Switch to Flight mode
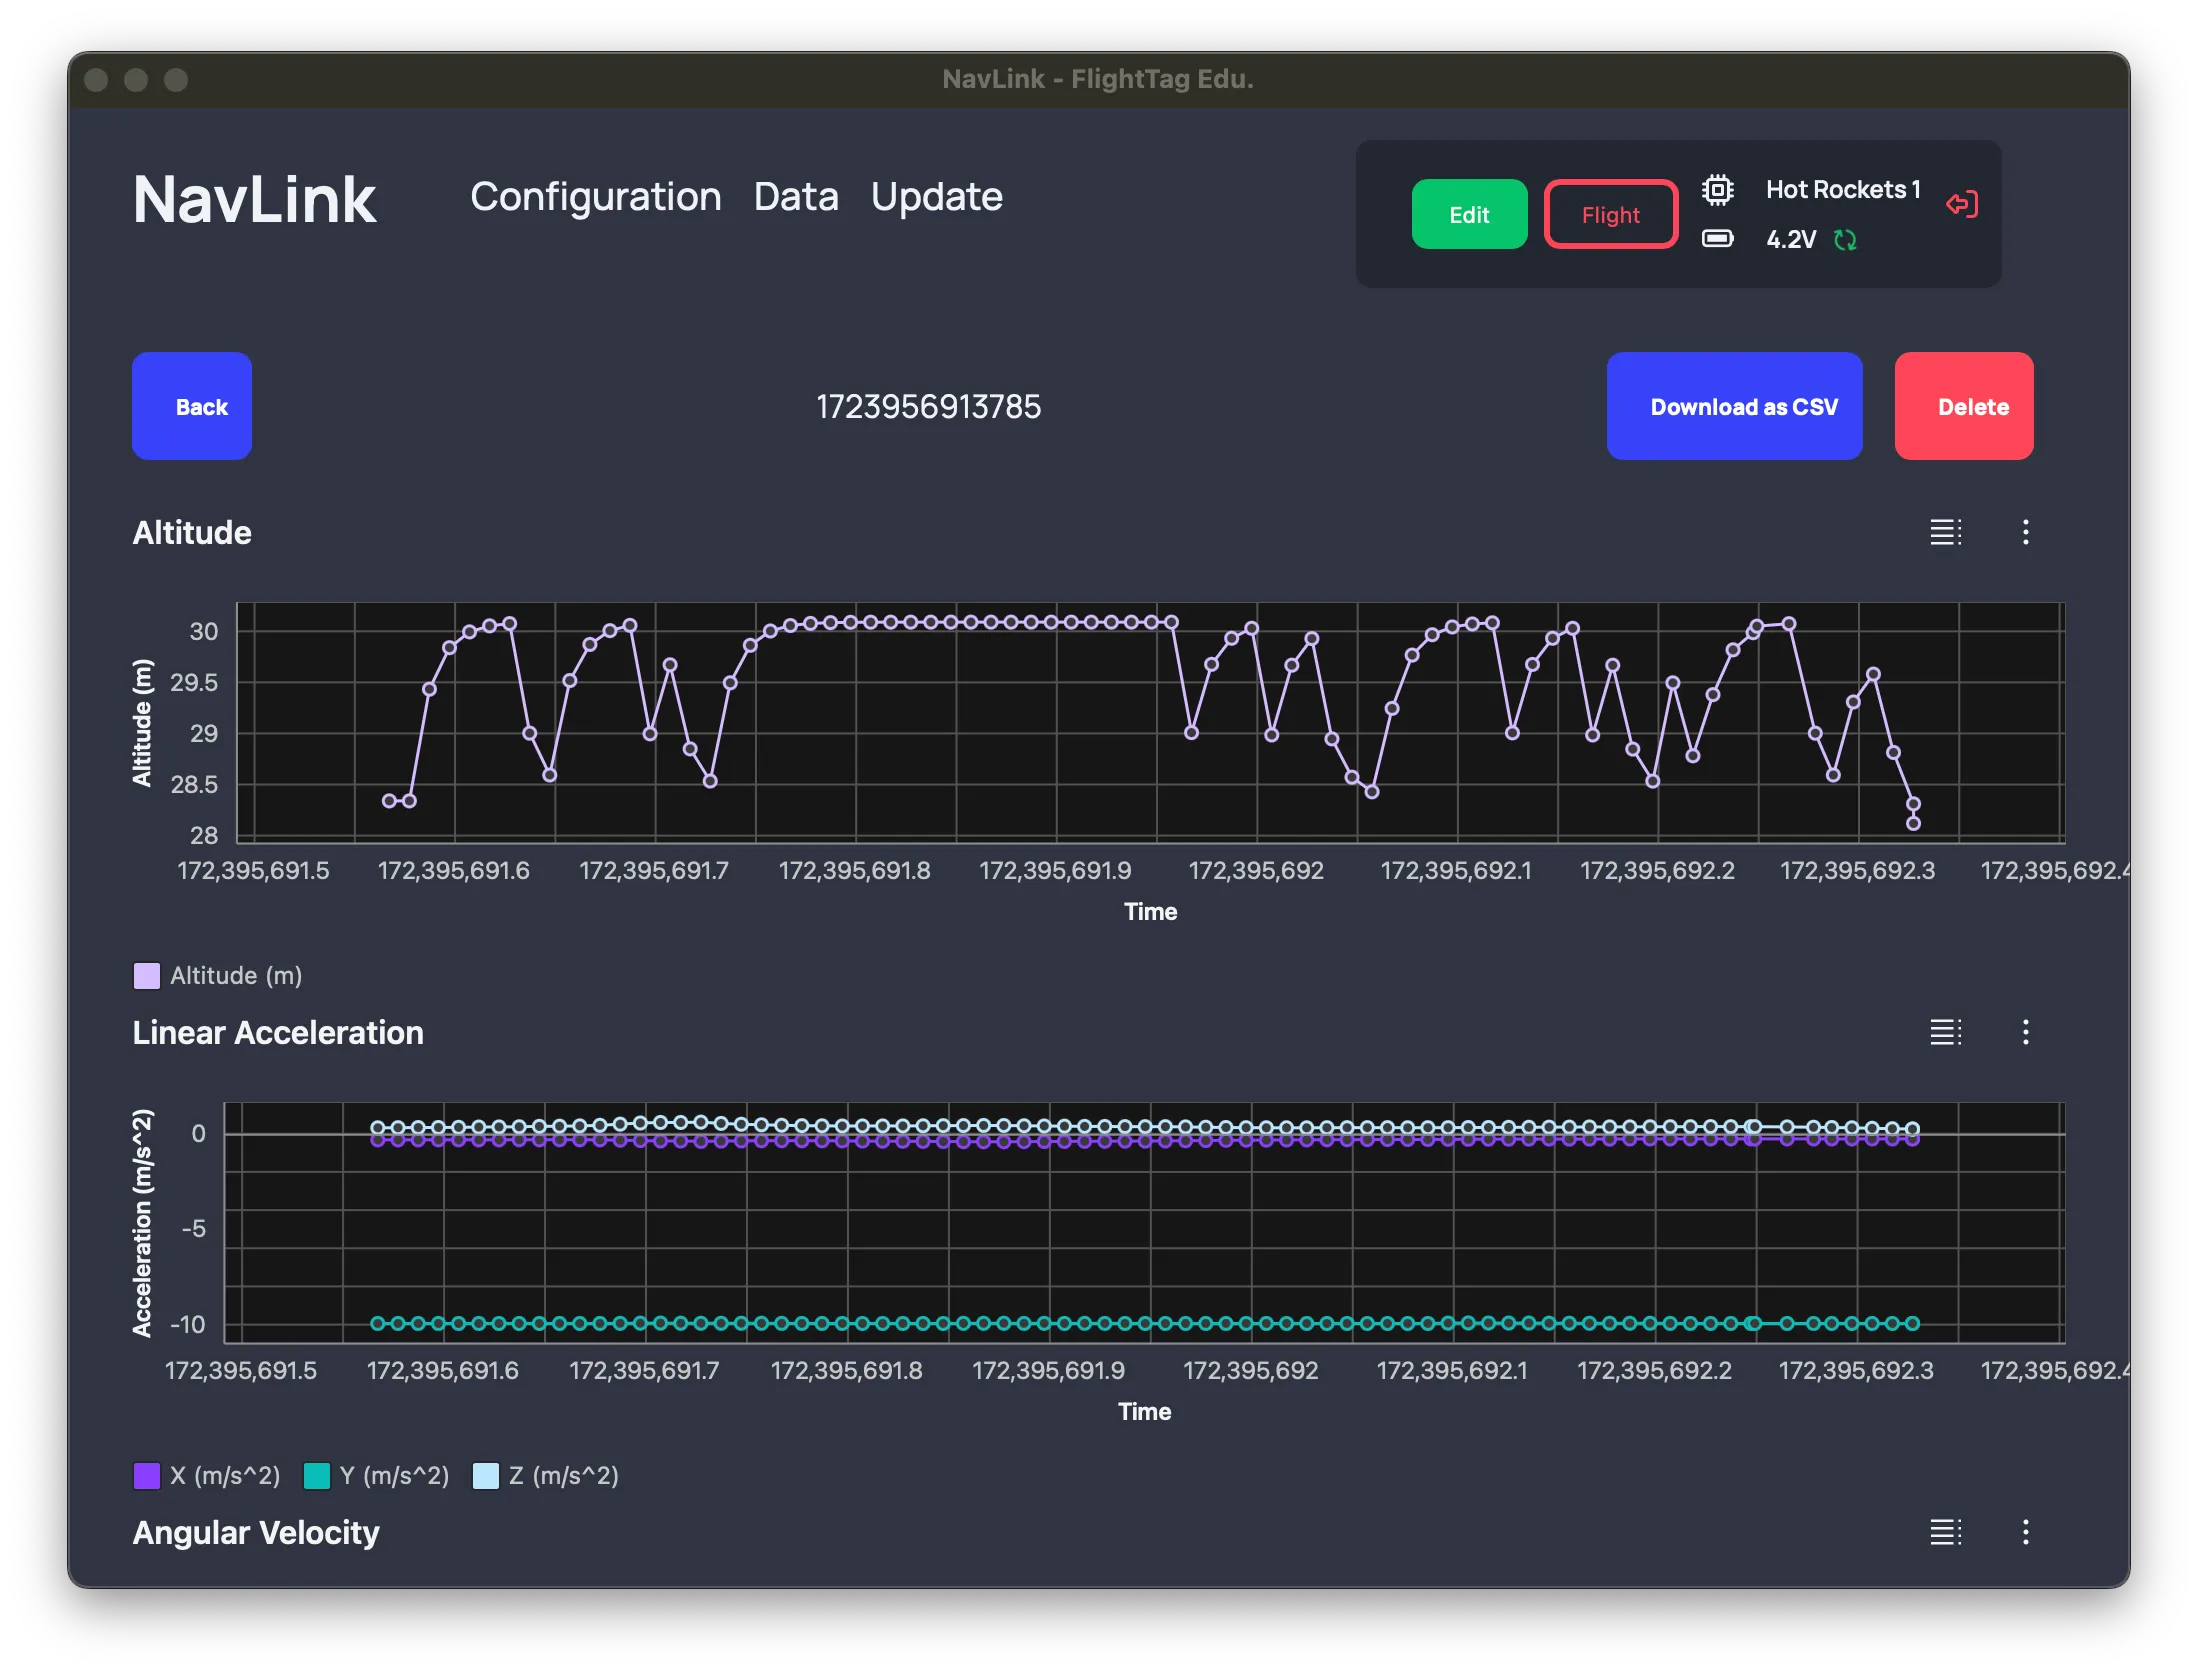 tap(1610, 214)
